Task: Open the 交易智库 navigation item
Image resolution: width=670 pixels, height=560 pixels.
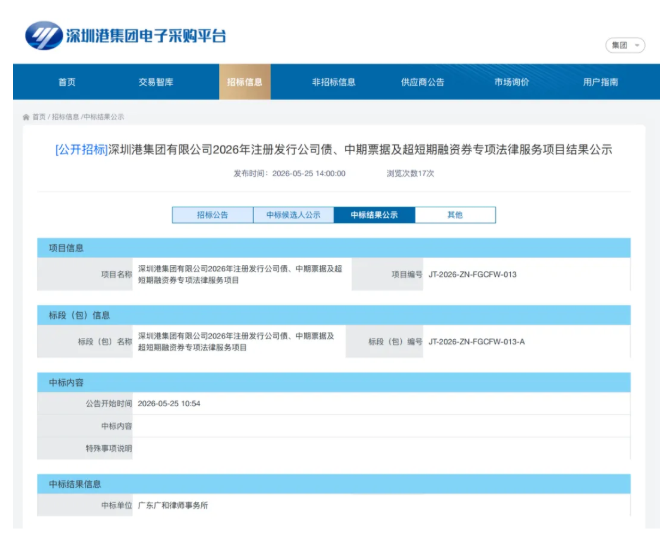Action: tap(156, 82)
